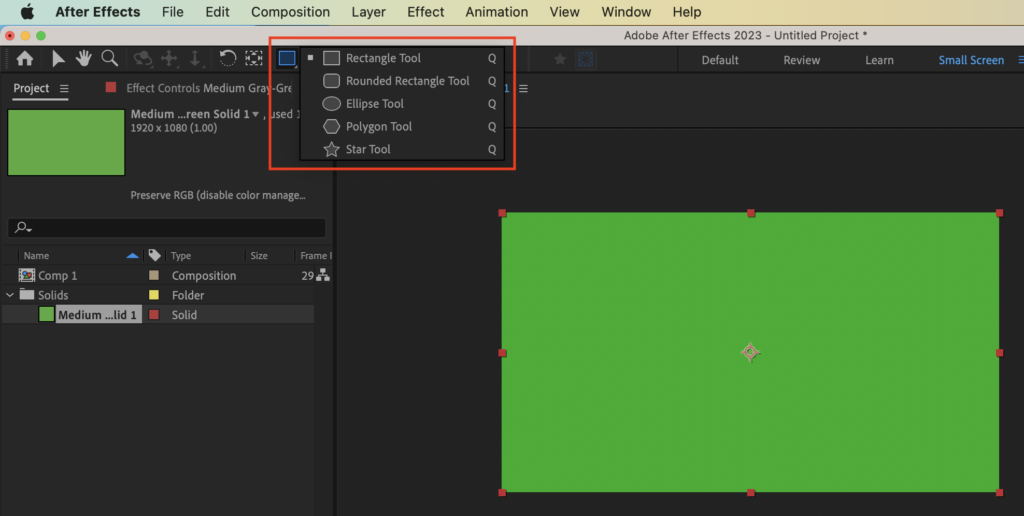The image size is (1024, 516).
Task: Open the dropdown arrow beside the solid's name
Action: 256,114
